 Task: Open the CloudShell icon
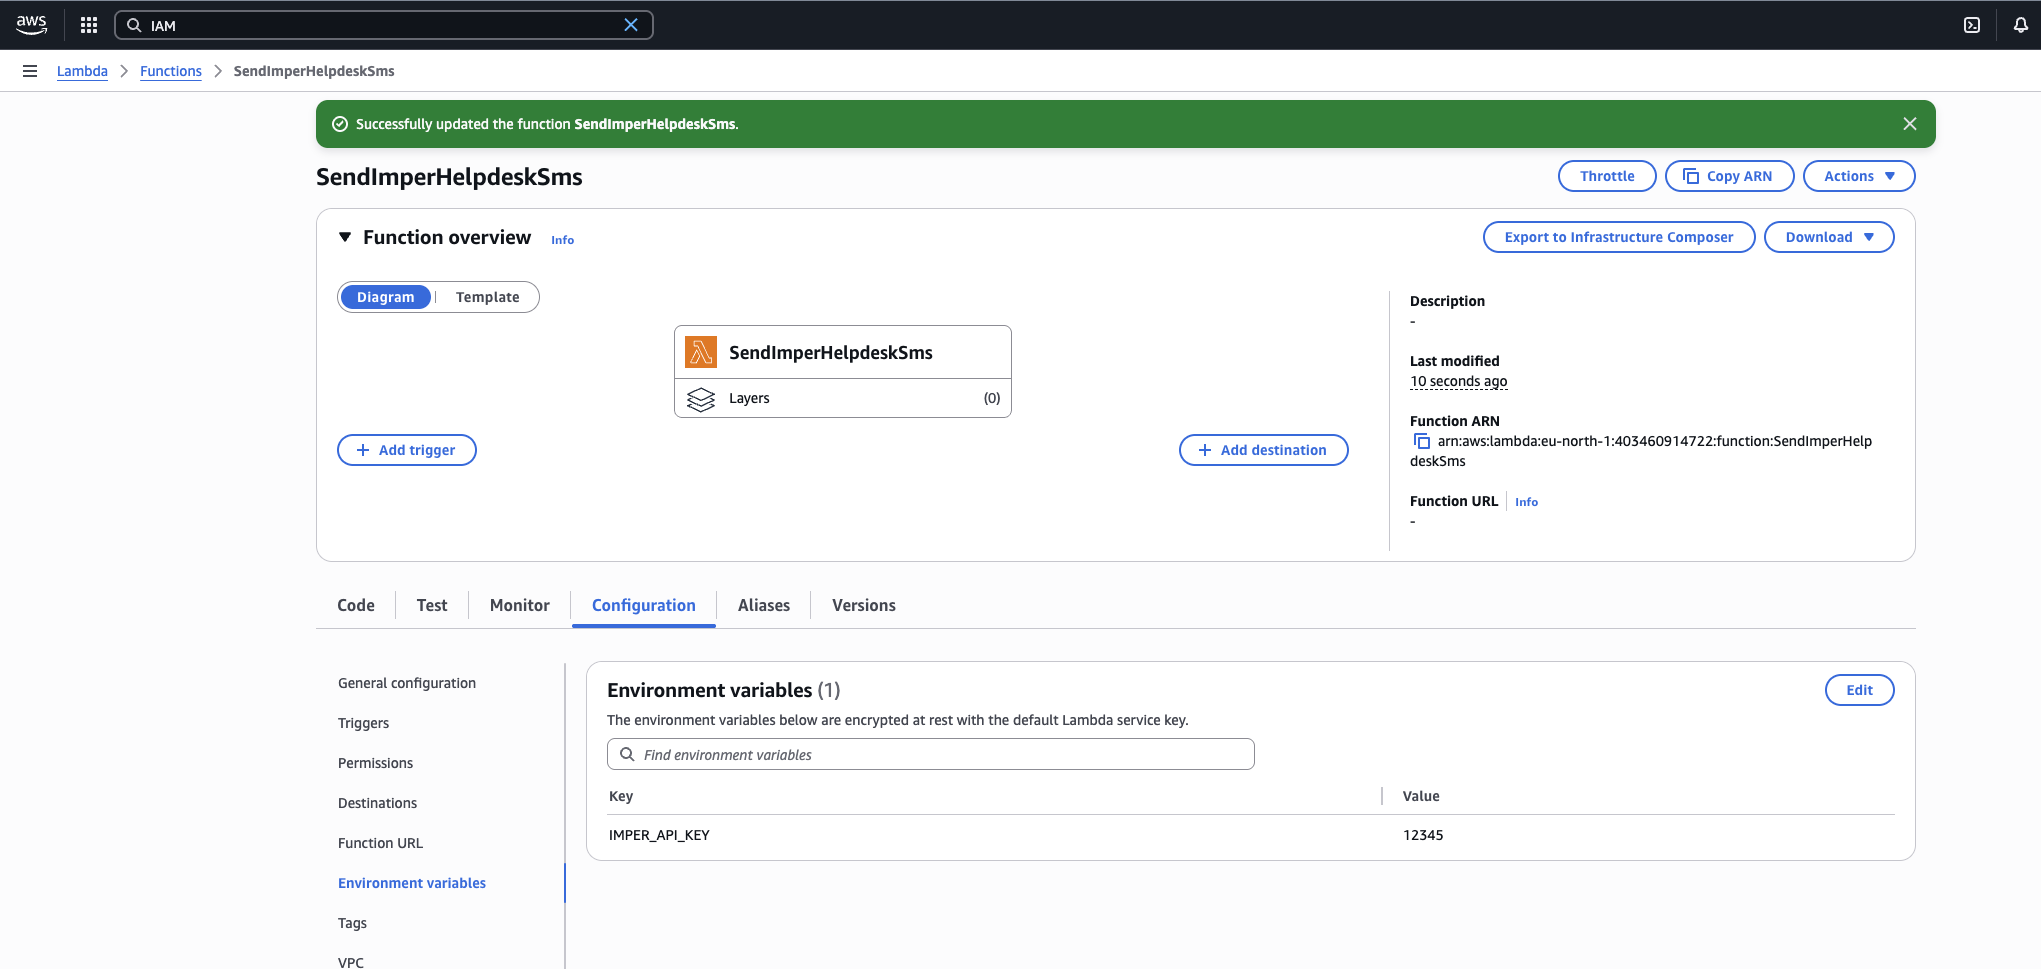(x=1972, y=25)
